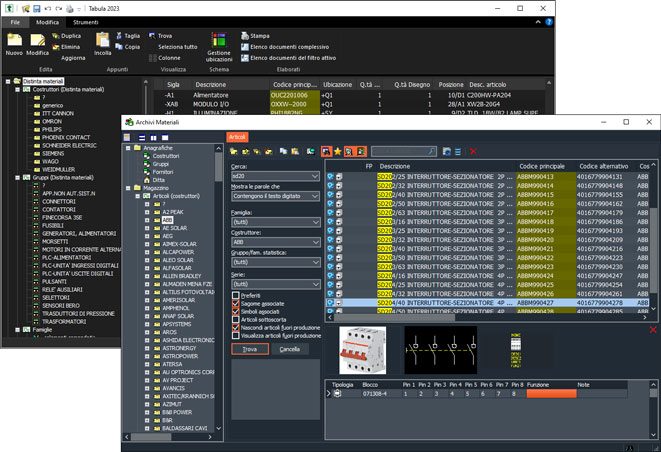Click the first folder icon in Articoli toolbar
This screenshot has width=661, height=452.
234,151
